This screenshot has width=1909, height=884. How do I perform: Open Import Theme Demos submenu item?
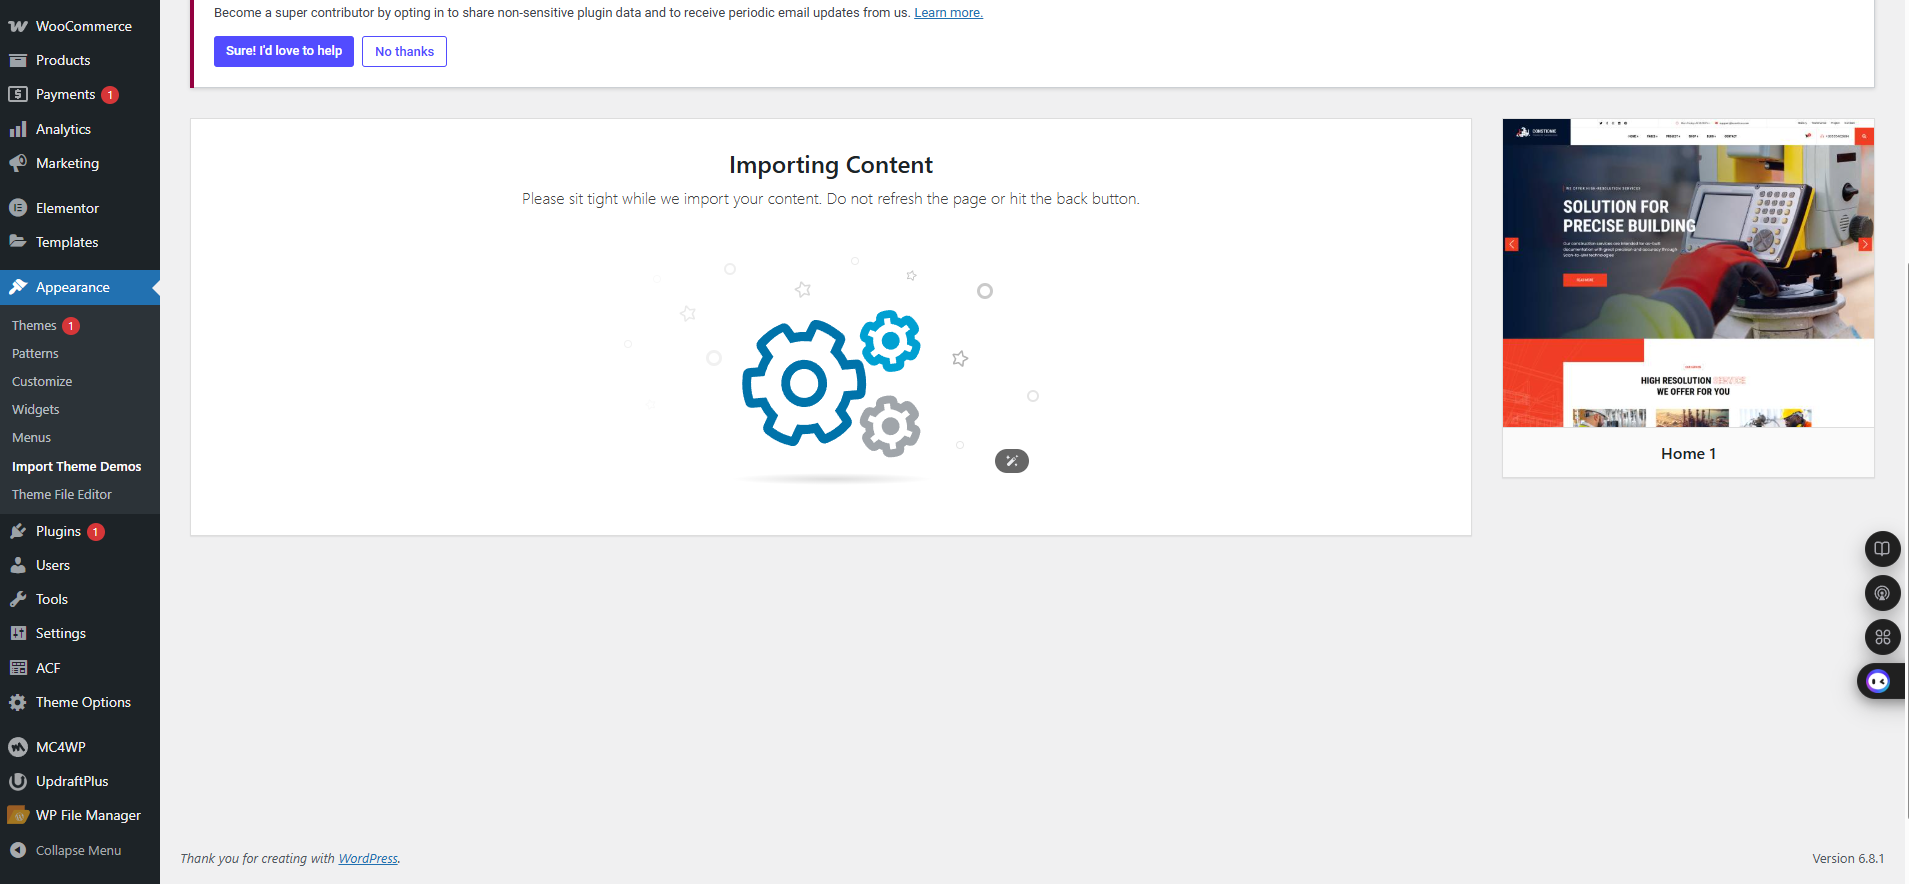(76, 466)
